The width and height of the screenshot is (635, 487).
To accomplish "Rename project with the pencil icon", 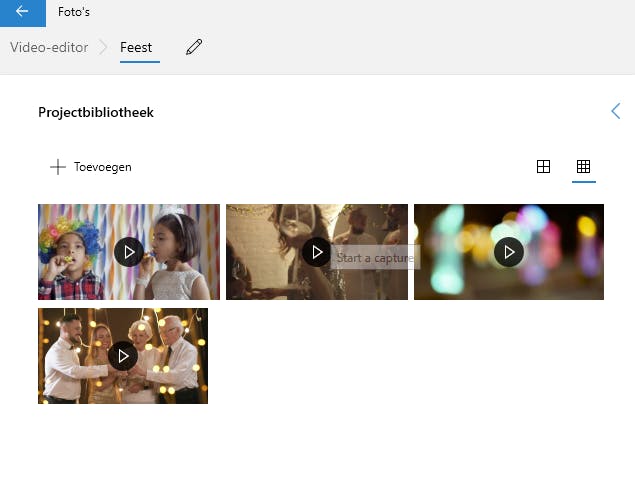I will (194, 47).
